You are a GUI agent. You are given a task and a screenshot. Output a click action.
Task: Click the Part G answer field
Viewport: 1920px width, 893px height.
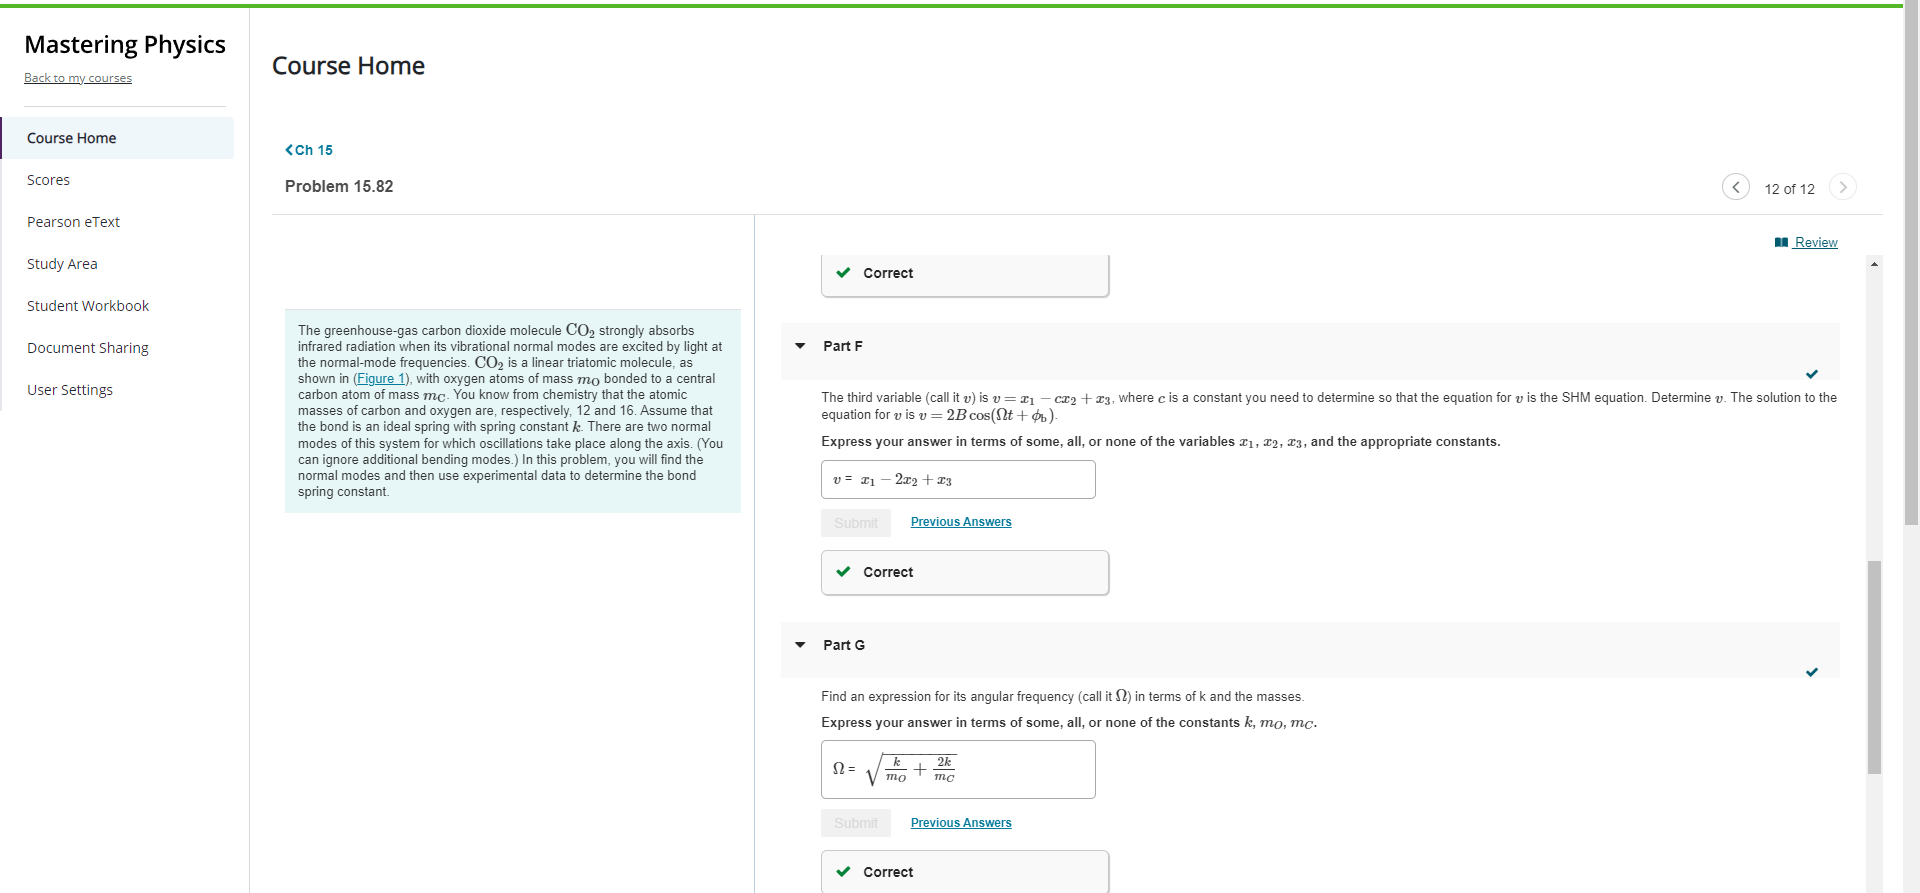click(958, 769)
